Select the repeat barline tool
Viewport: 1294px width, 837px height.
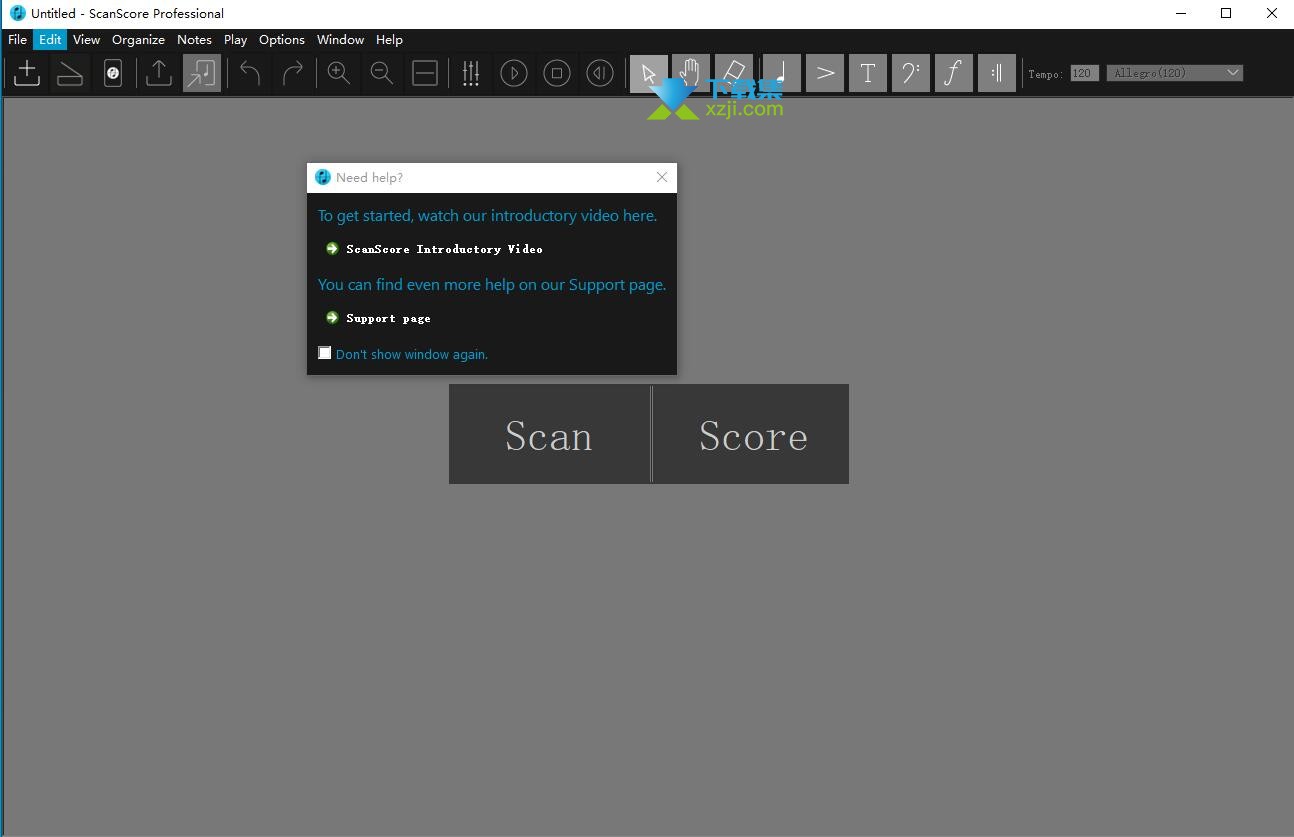[x=997, y=73]
